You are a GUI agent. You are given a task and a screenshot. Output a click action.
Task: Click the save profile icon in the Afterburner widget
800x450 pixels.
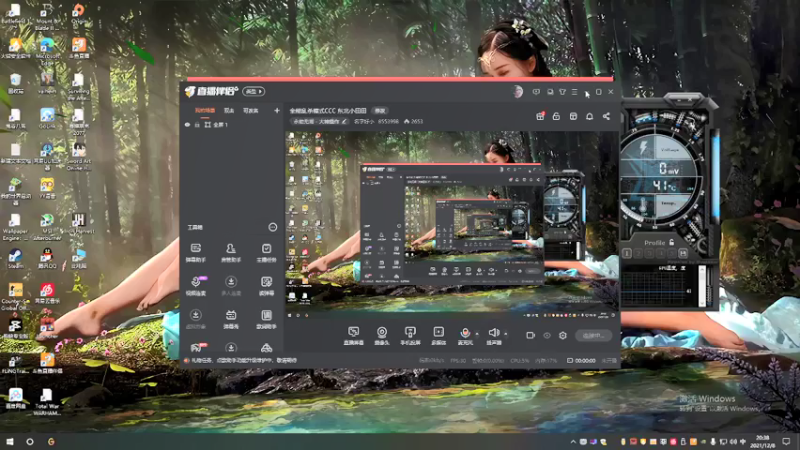click(x=683, y=253)
